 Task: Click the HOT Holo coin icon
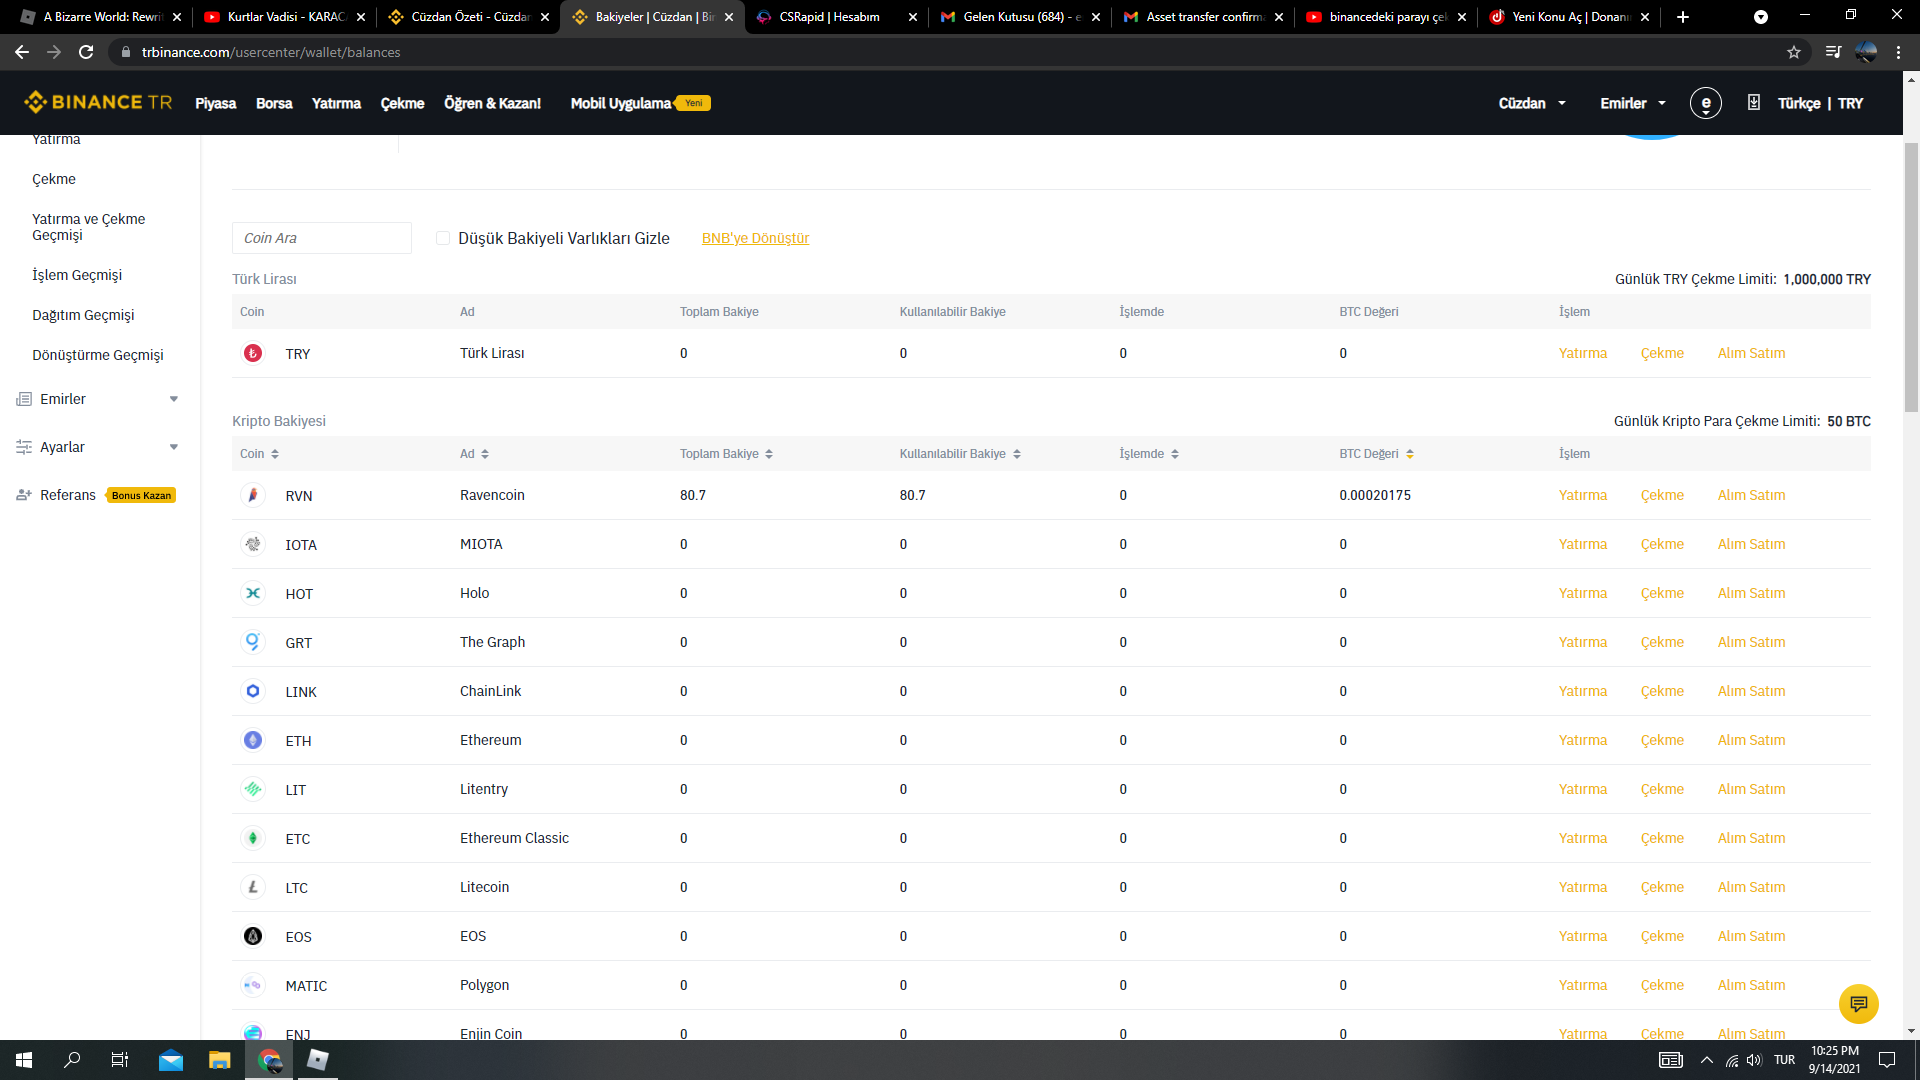pos(253,593)
